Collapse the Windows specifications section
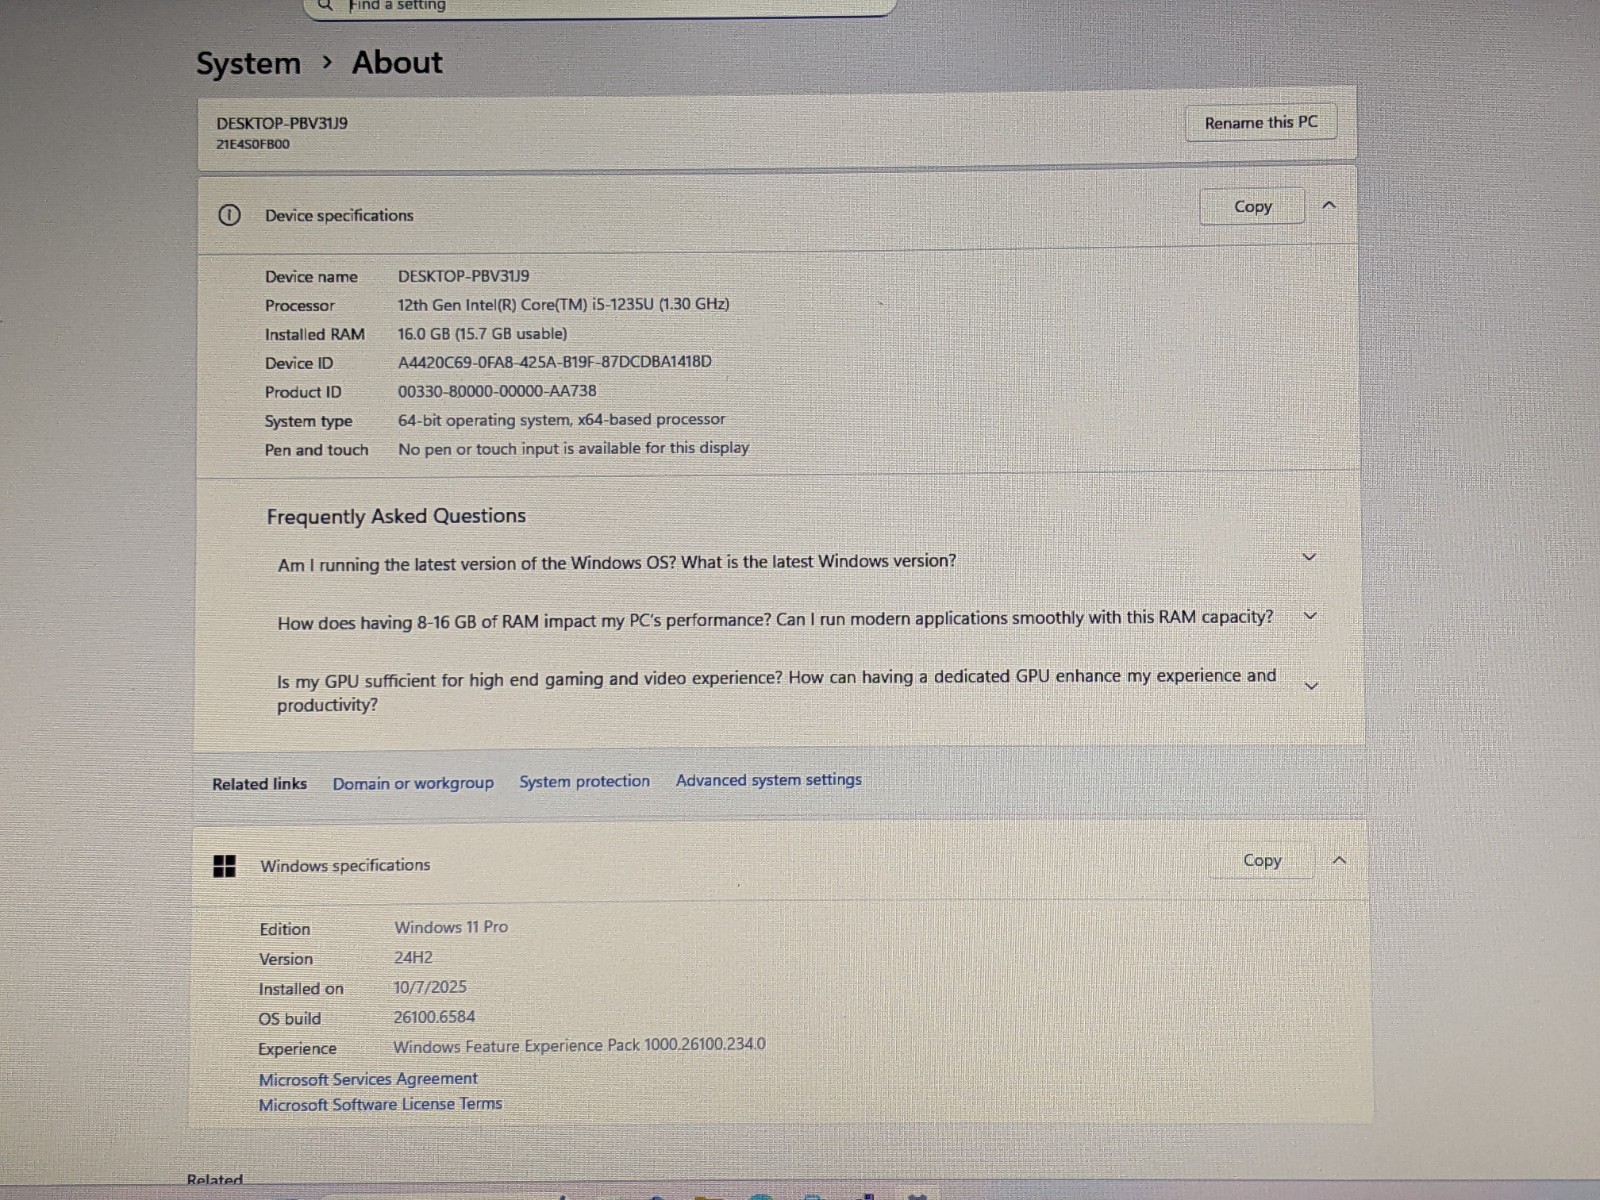 pyautogui.click(x=1339, y=860)
